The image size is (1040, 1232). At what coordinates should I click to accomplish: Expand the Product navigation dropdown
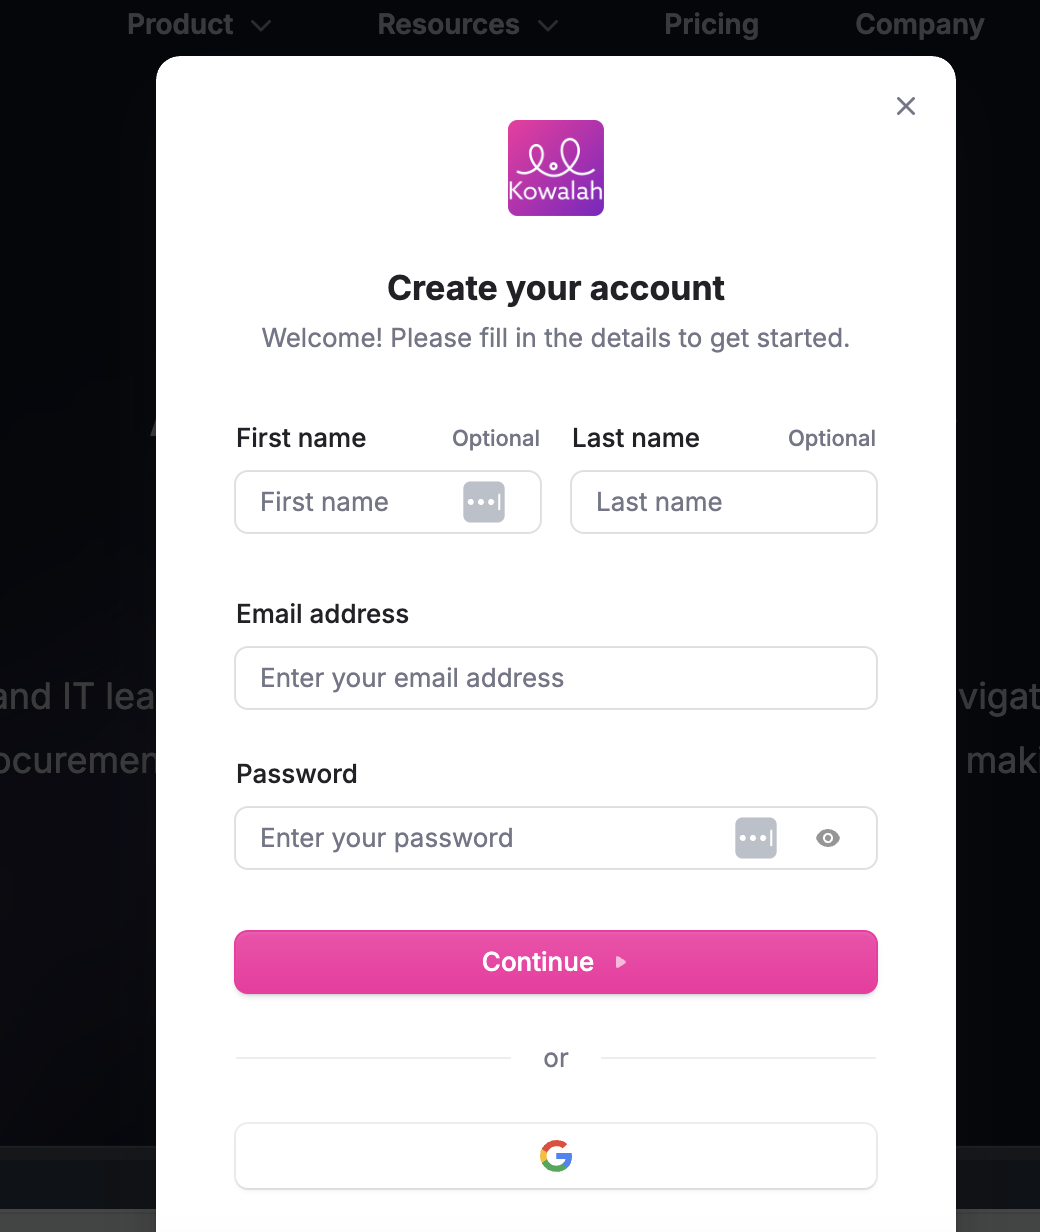tap(180, 25)
